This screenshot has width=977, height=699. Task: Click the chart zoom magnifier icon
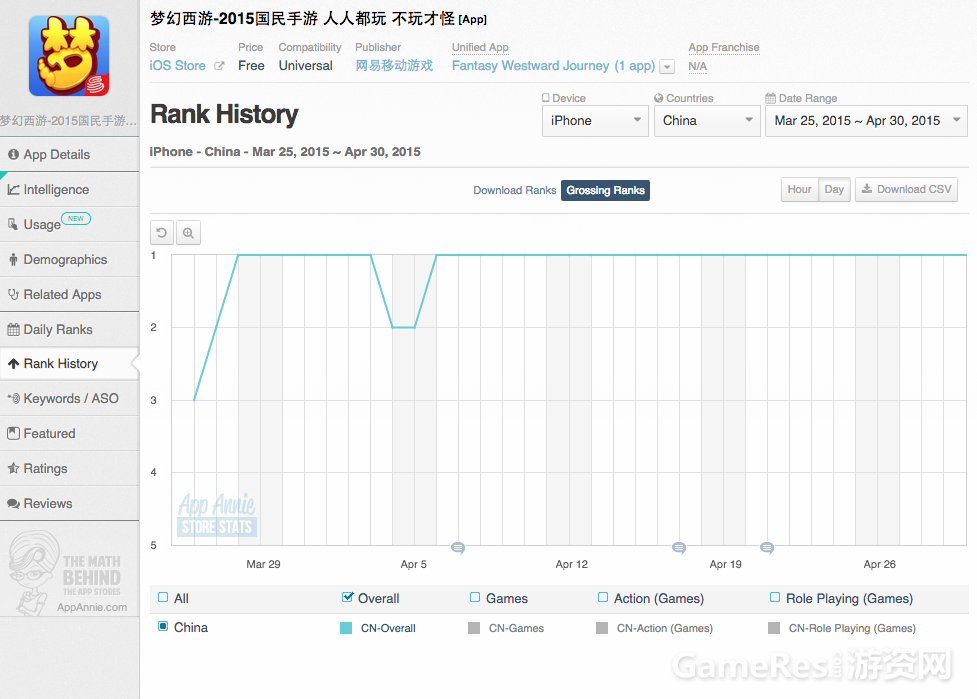coord(188,233)
